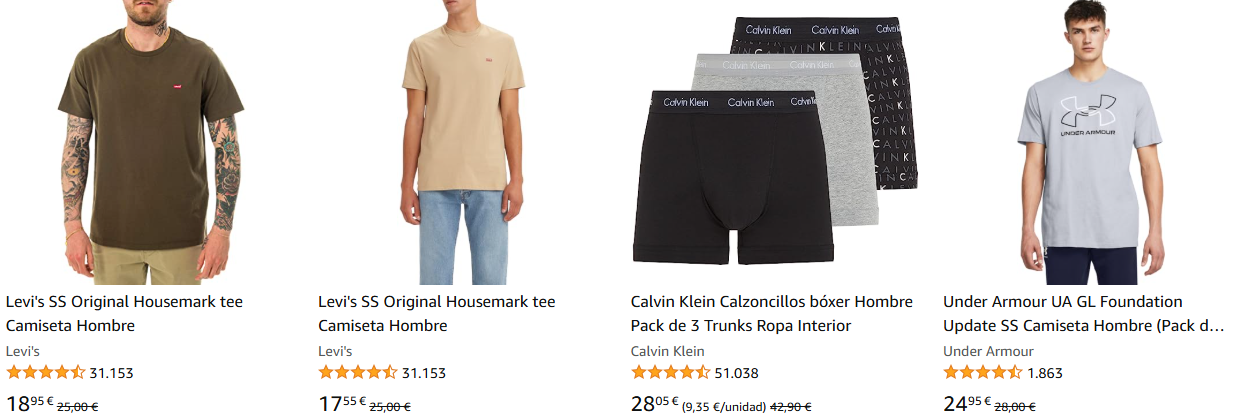Screen dimensions: 1237x417
Task: Open the grey Under Armour t-shirt photo
Action: point(1087,143)
